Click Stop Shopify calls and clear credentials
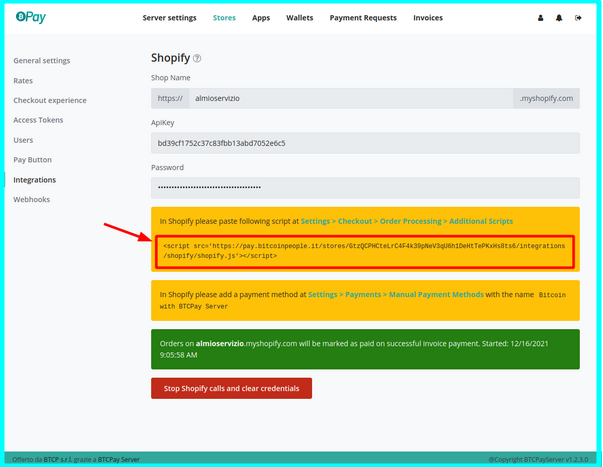Image resolution: width=603 pixels, height=467 pixels. tap(232, 388)
